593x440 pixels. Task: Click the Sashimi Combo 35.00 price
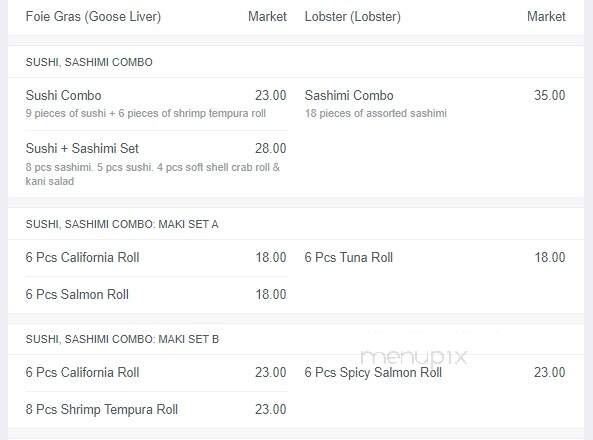point(550,95)
